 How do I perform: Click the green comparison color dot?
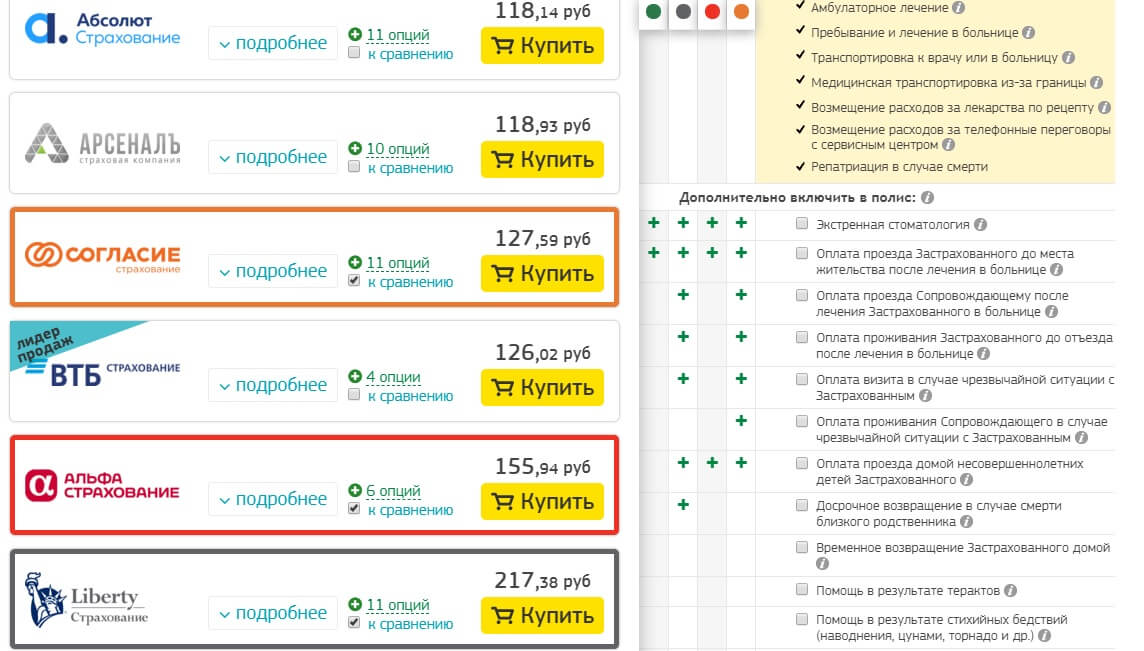(654, 11)
